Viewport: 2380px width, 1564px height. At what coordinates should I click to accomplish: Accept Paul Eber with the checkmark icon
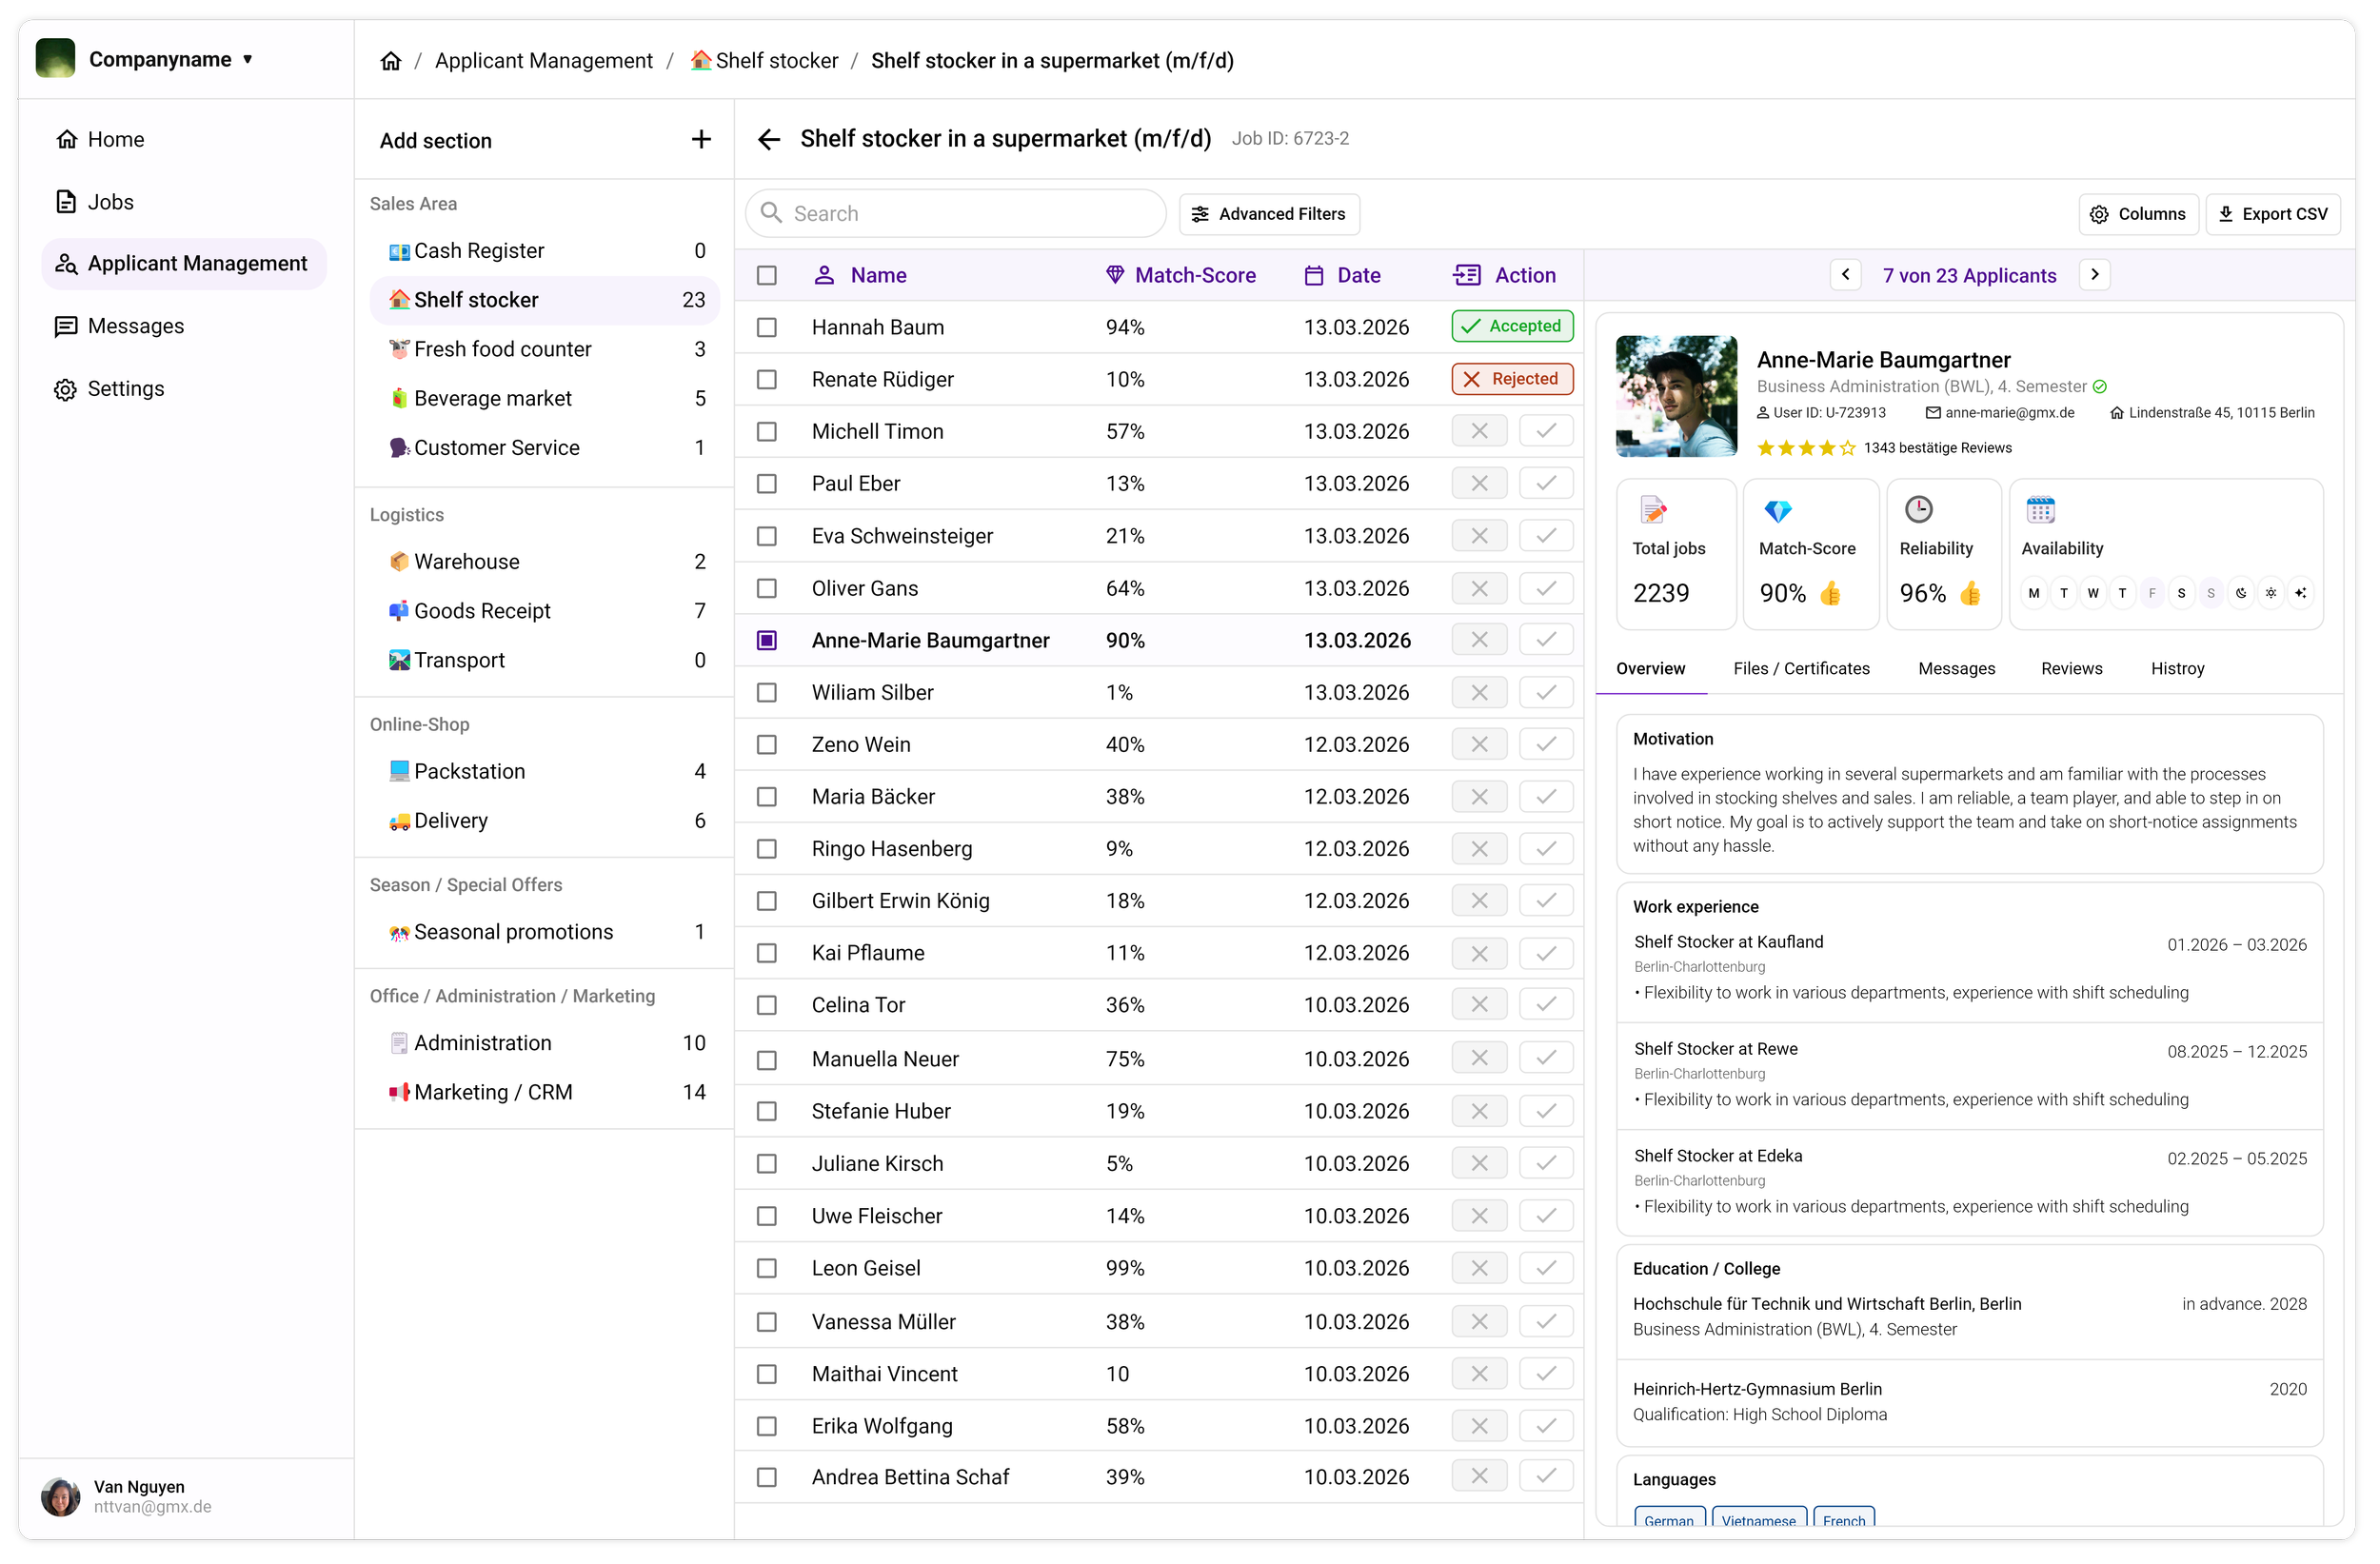coord(1545,483)
